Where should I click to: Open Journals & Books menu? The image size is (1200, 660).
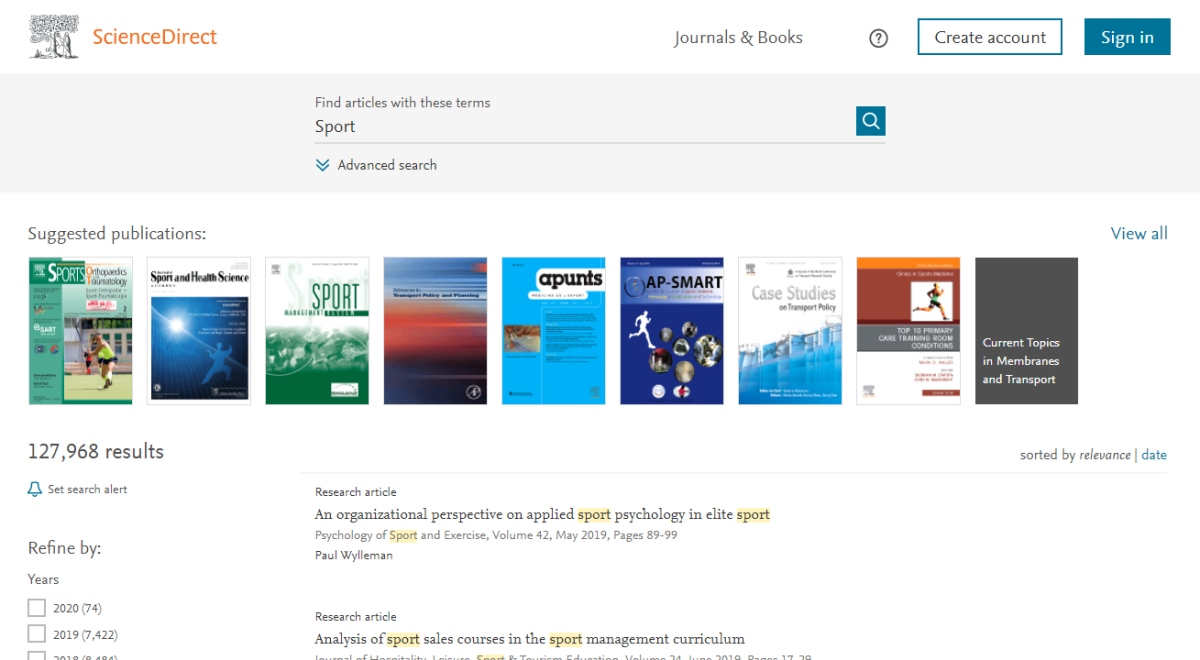coord(738,37)
